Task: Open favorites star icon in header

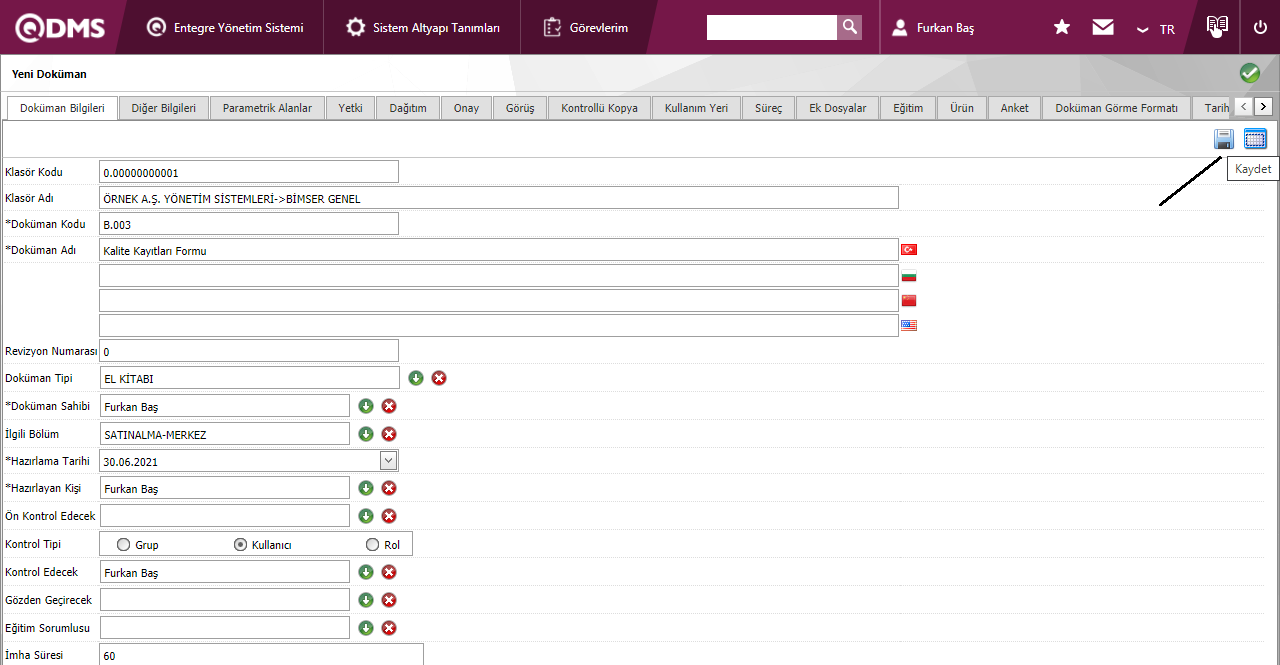Action: 1062,27
